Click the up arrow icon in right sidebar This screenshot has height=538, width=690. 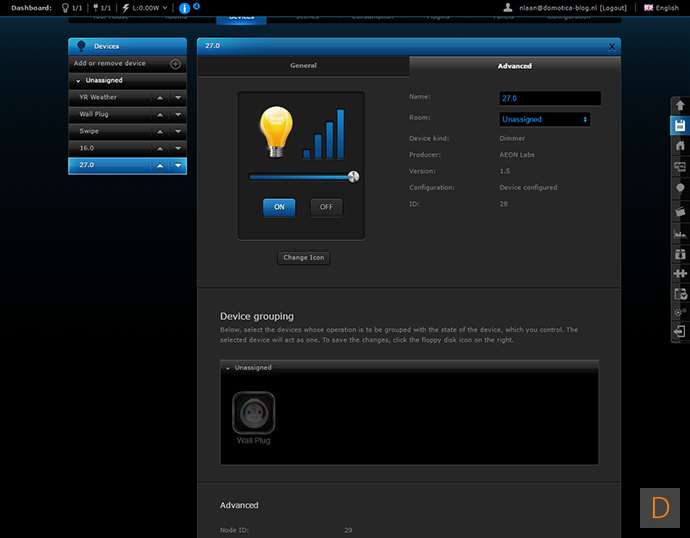click(x=679, y=105)
